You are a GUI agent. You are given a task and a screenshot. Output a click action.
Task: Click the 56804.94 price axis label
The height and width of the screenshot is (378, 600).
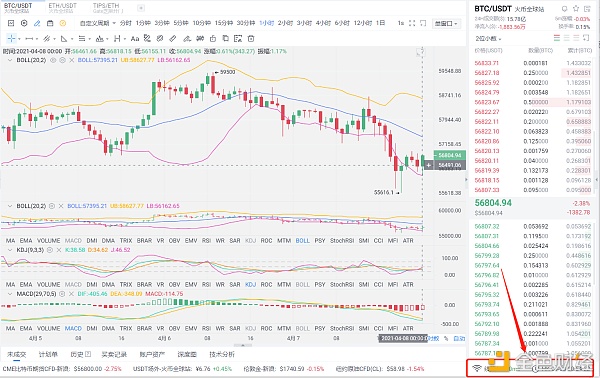[x=450, y=155]
